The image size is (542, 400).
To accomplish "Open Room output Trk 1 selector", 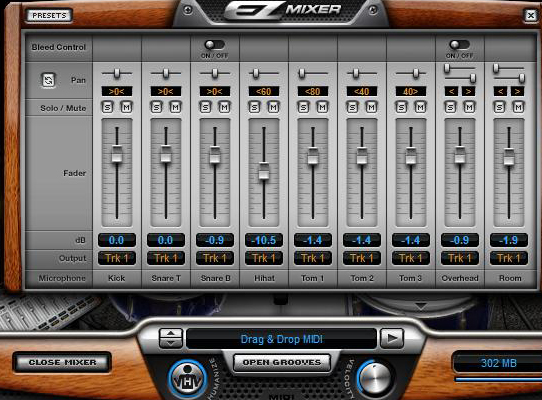I will coord(509,258).
